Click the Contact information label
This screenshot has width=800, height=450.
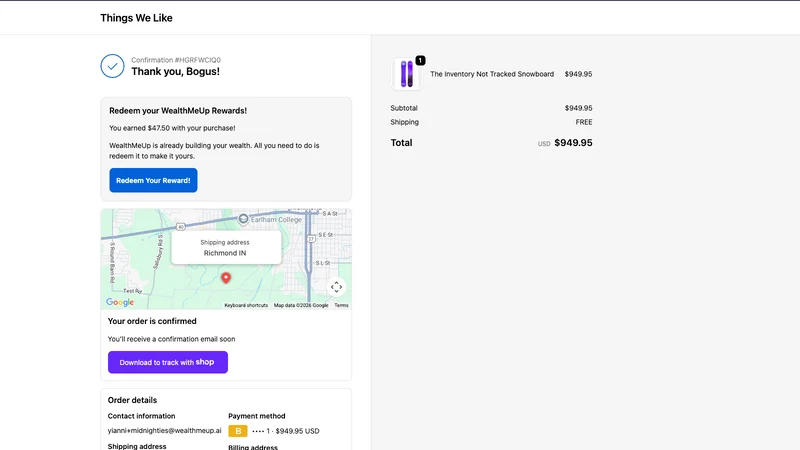click(141, 416)
